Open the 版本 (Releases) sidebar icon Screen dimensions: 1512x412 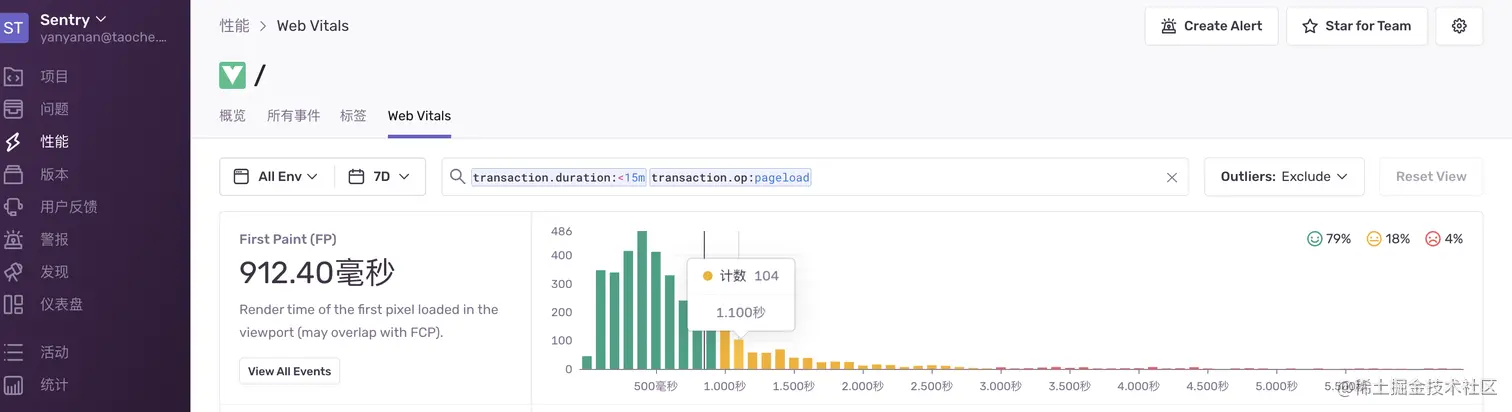14,175
